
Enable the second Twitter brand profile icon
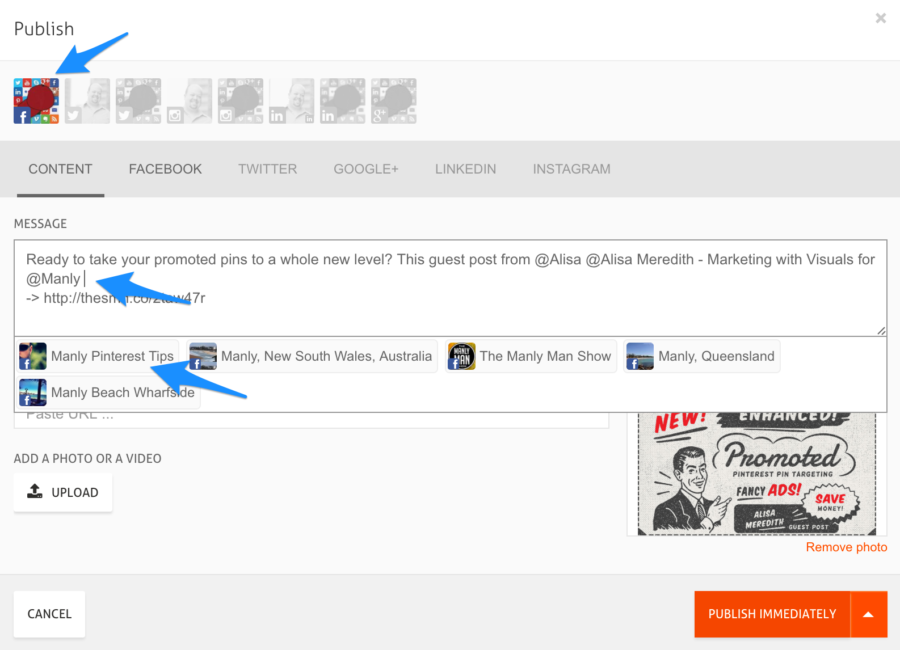pyautogui.click(x=138, y=101)
